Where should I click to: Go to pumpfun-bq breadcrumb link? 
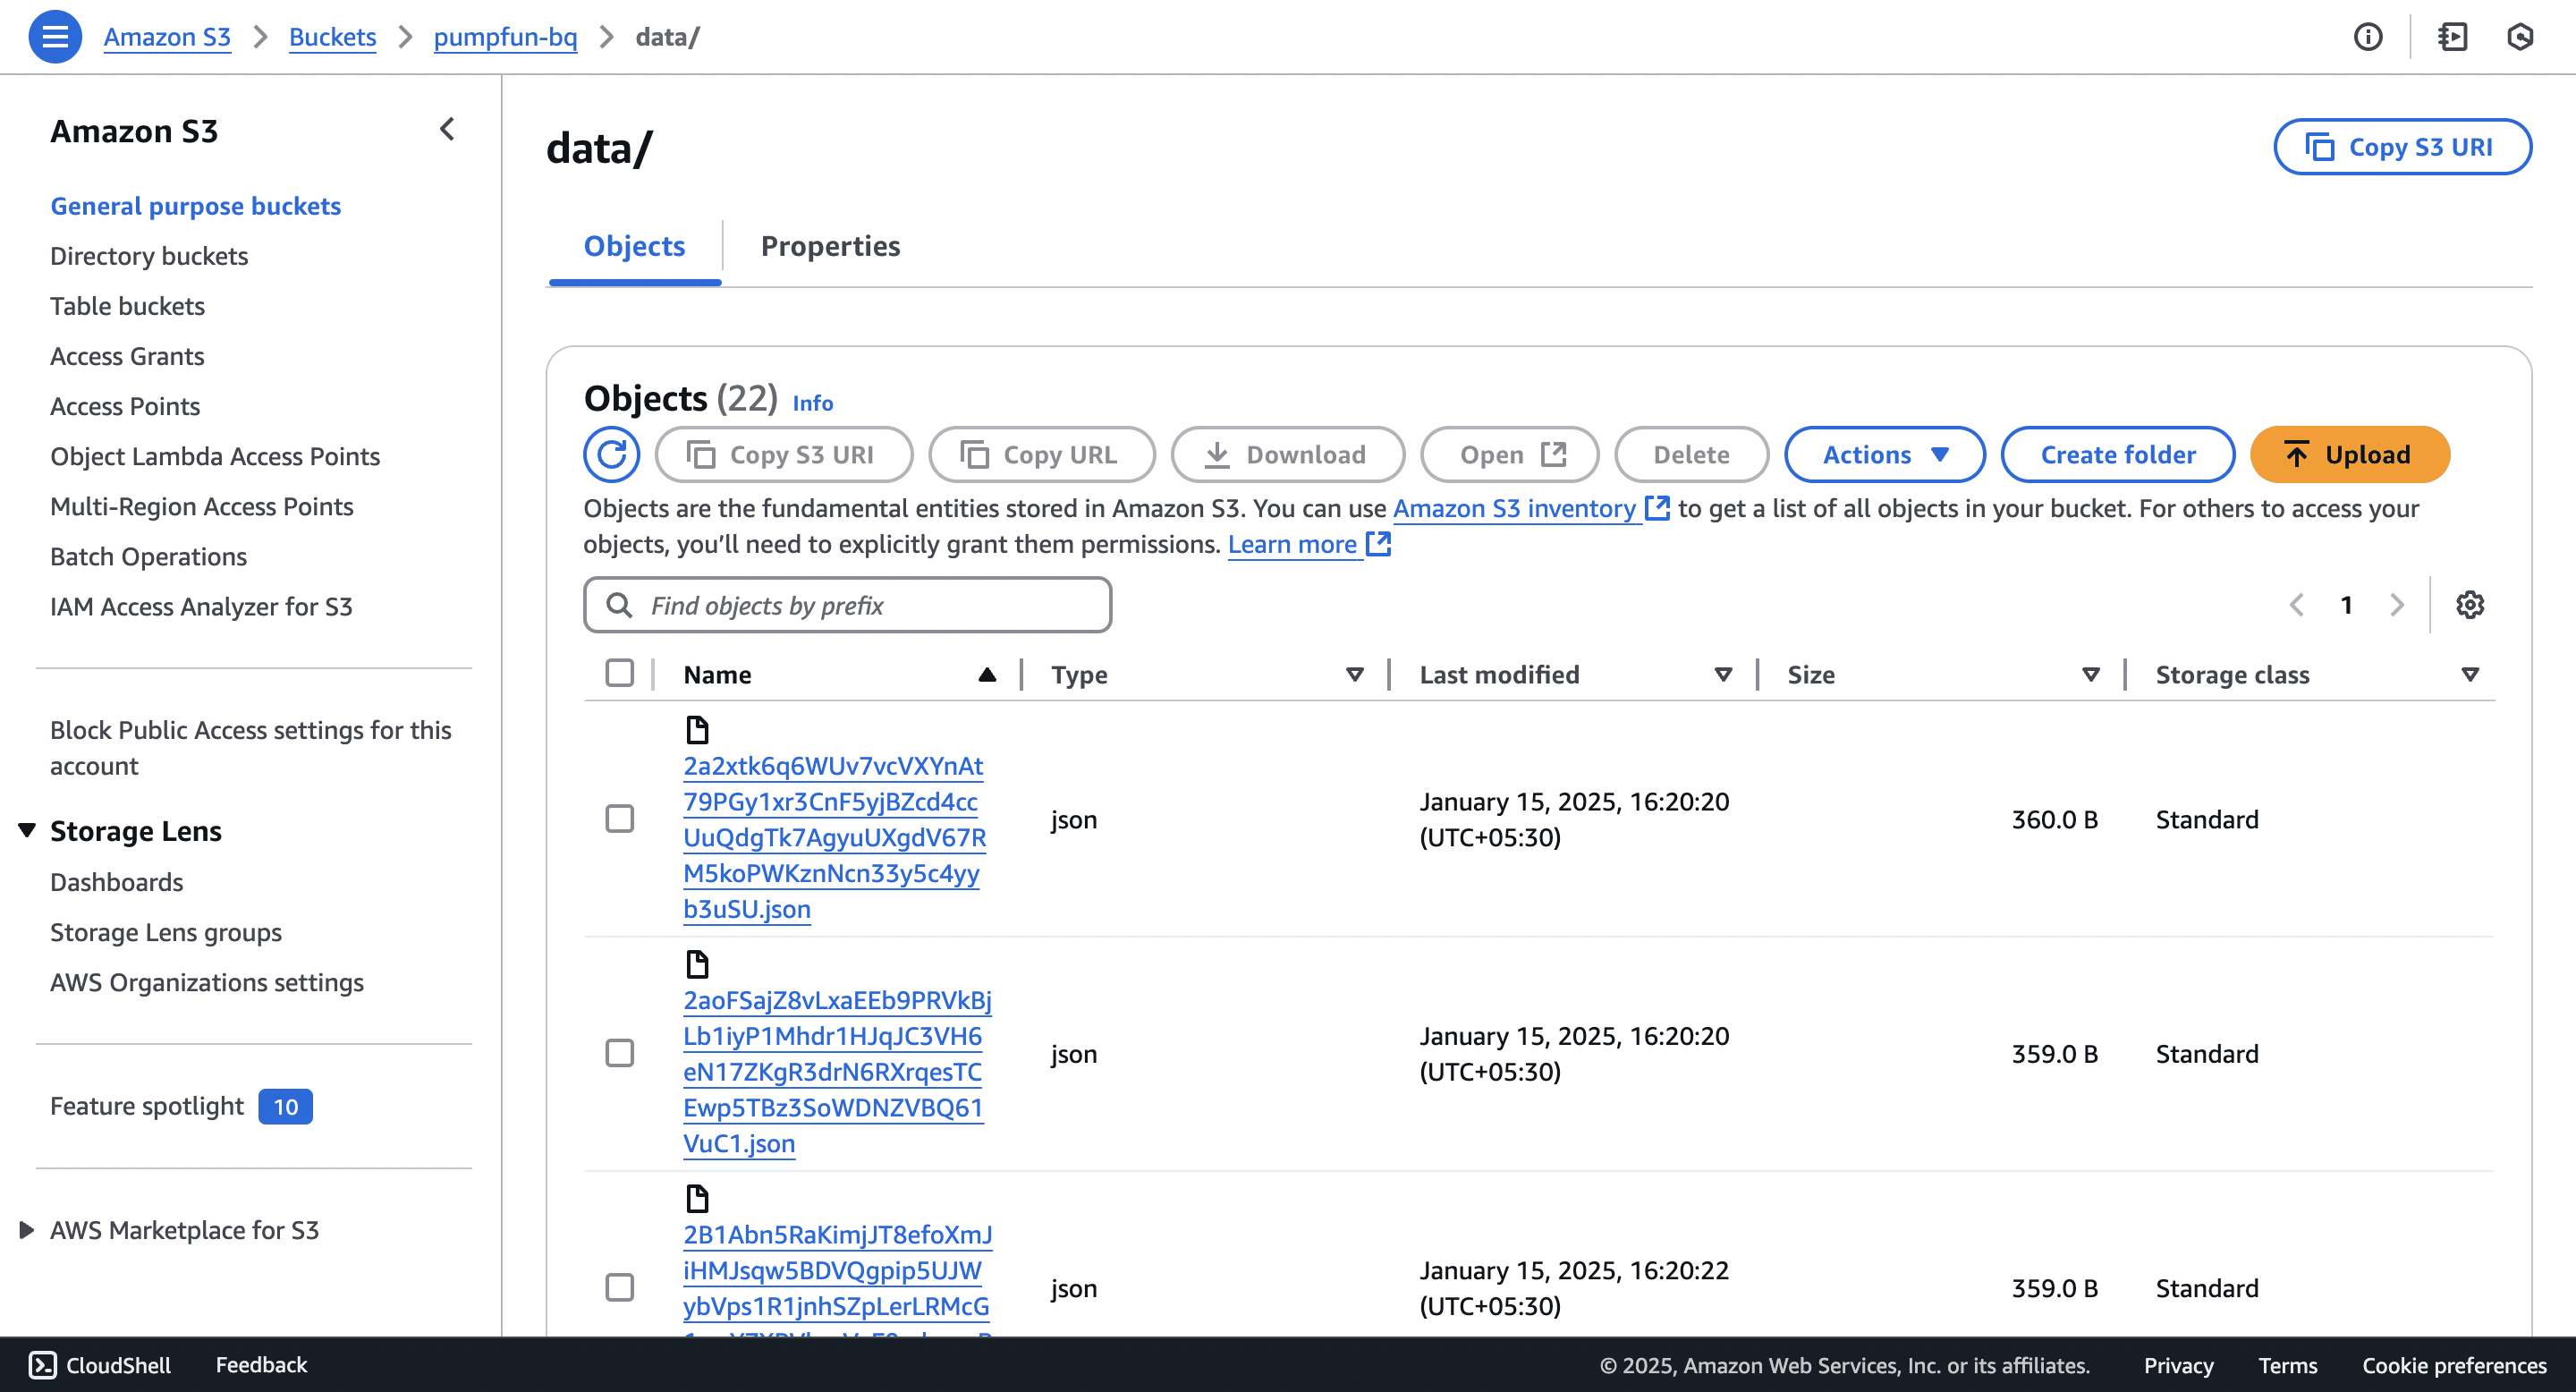[x=505, y=37]
